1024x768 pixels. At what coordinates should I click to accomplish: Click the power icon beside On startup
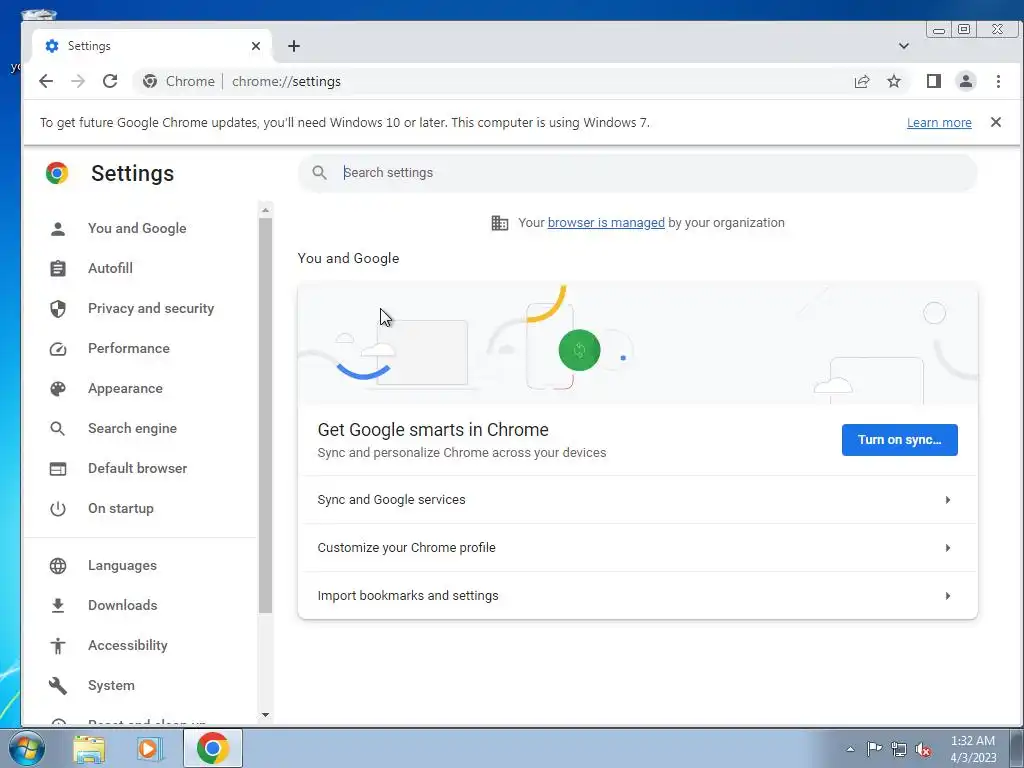[57, 509]
